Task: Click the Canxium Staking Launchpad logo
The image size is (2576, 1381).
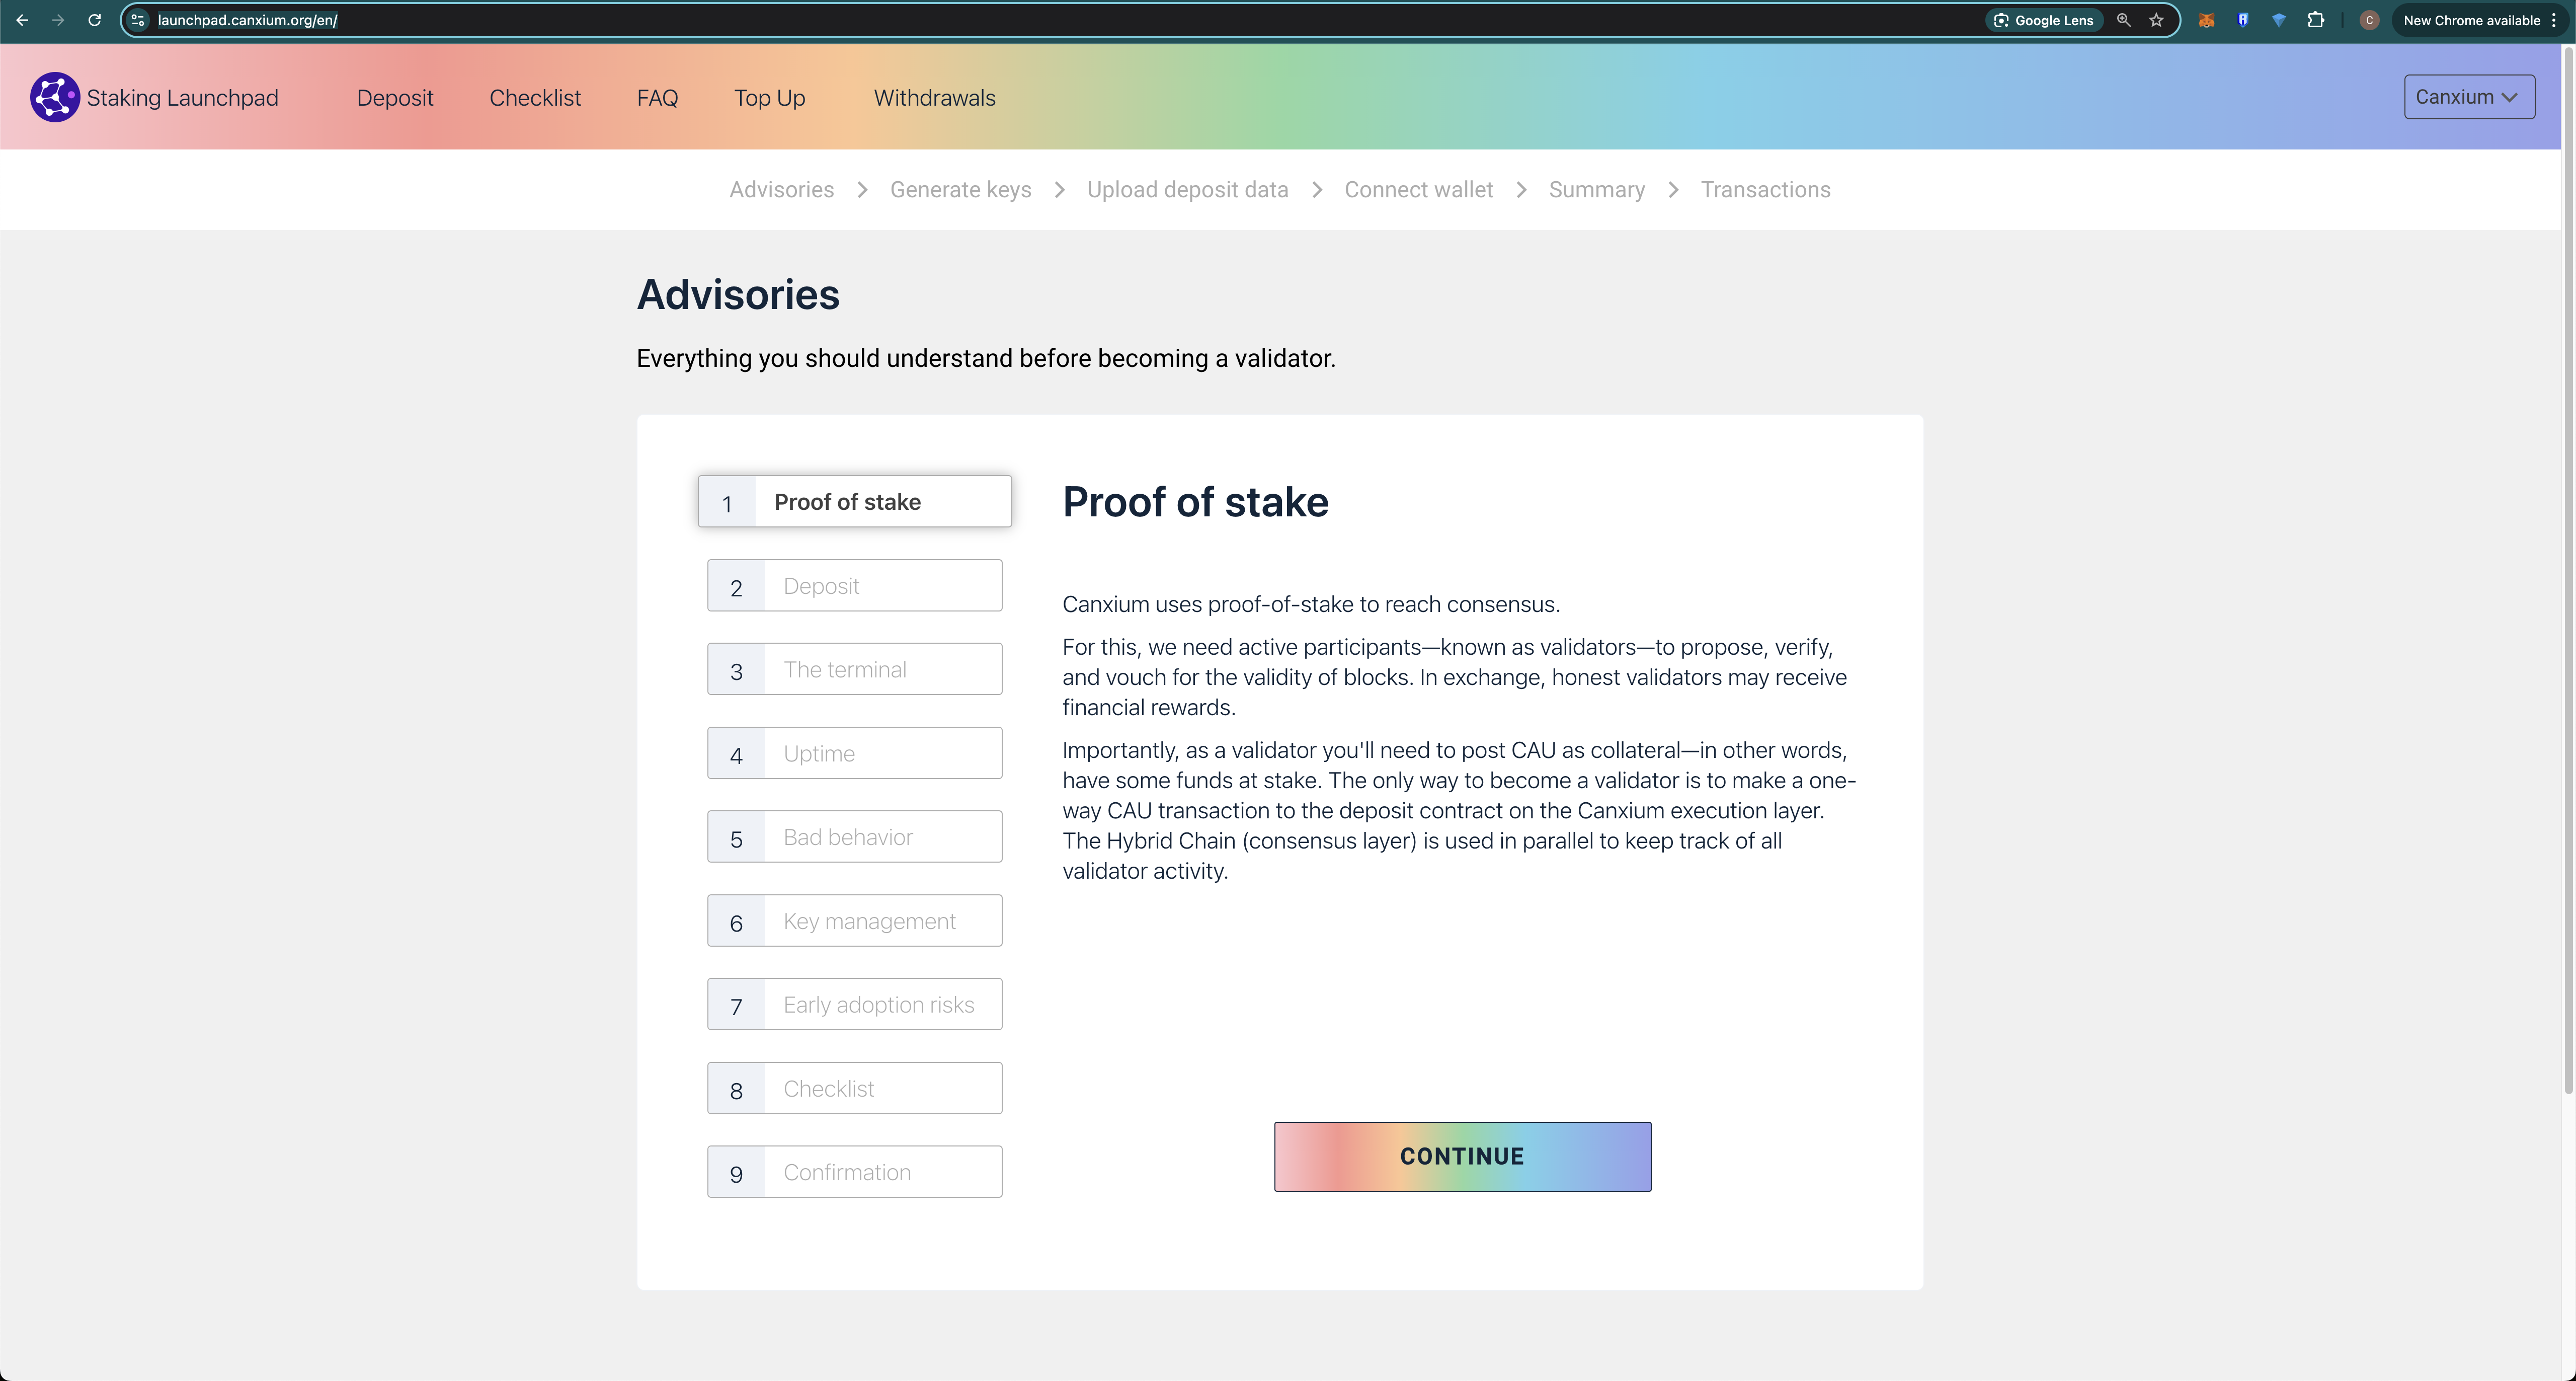Action: click(54, 97)
